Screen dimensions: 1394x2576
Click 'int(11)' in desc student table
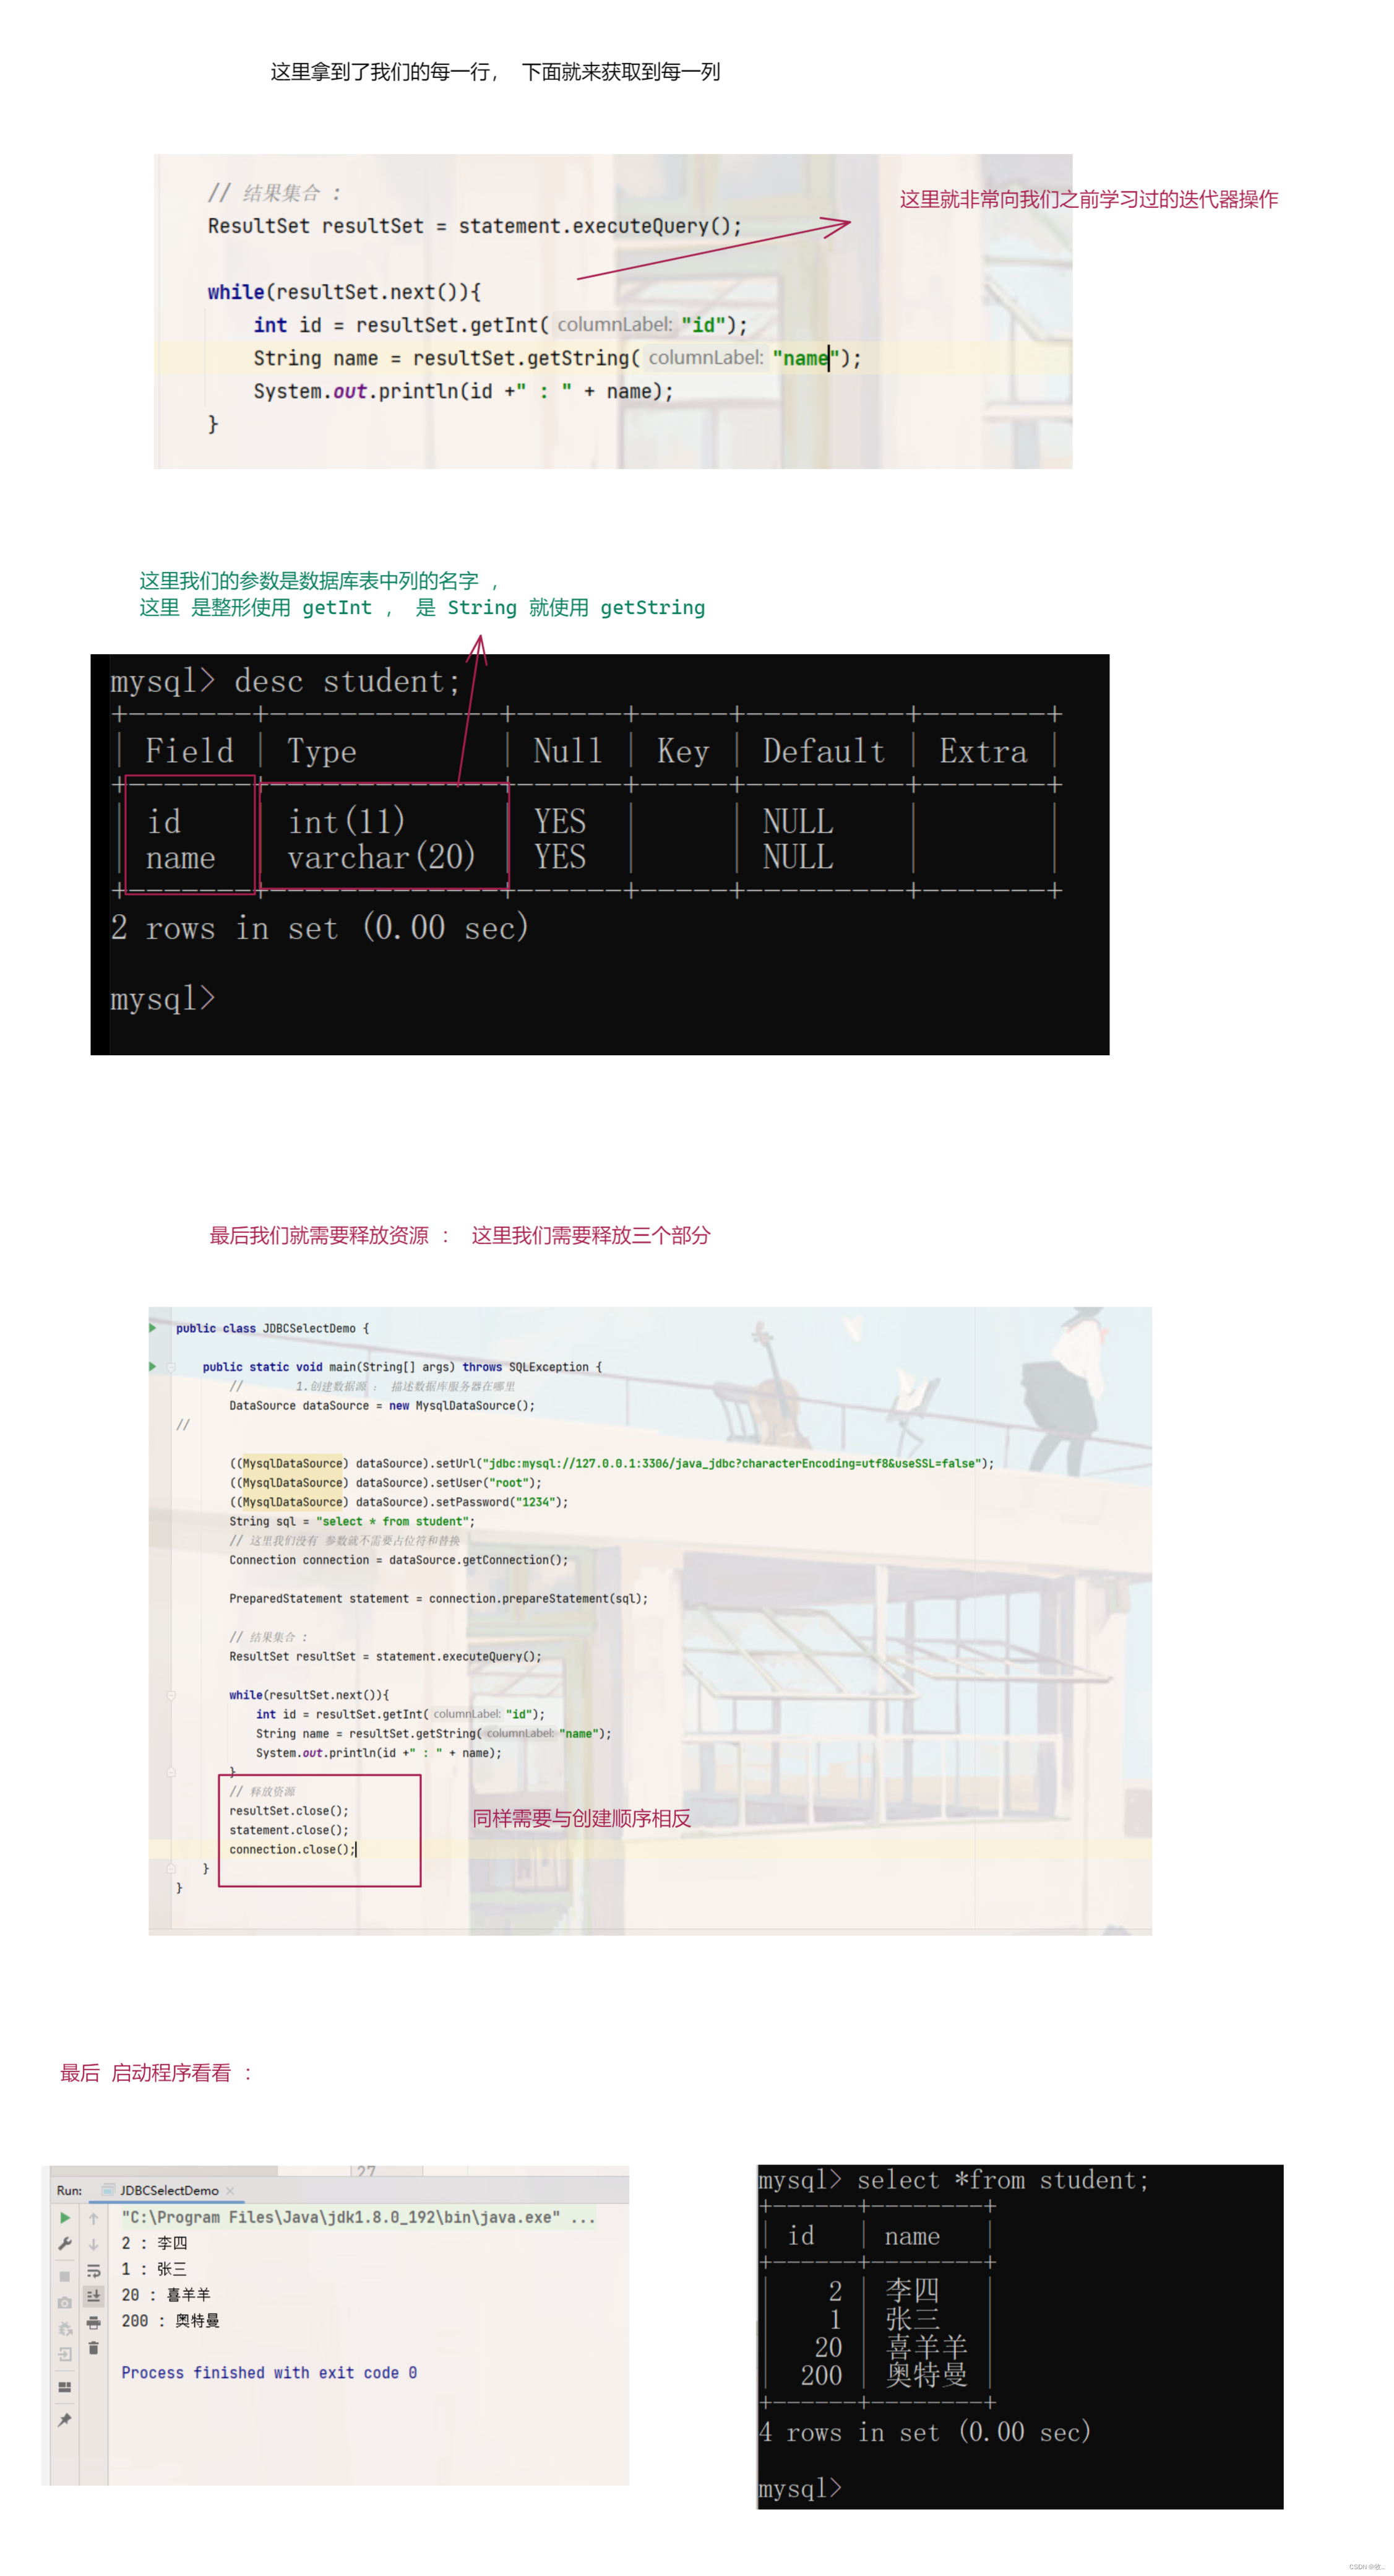click(346, 822)
